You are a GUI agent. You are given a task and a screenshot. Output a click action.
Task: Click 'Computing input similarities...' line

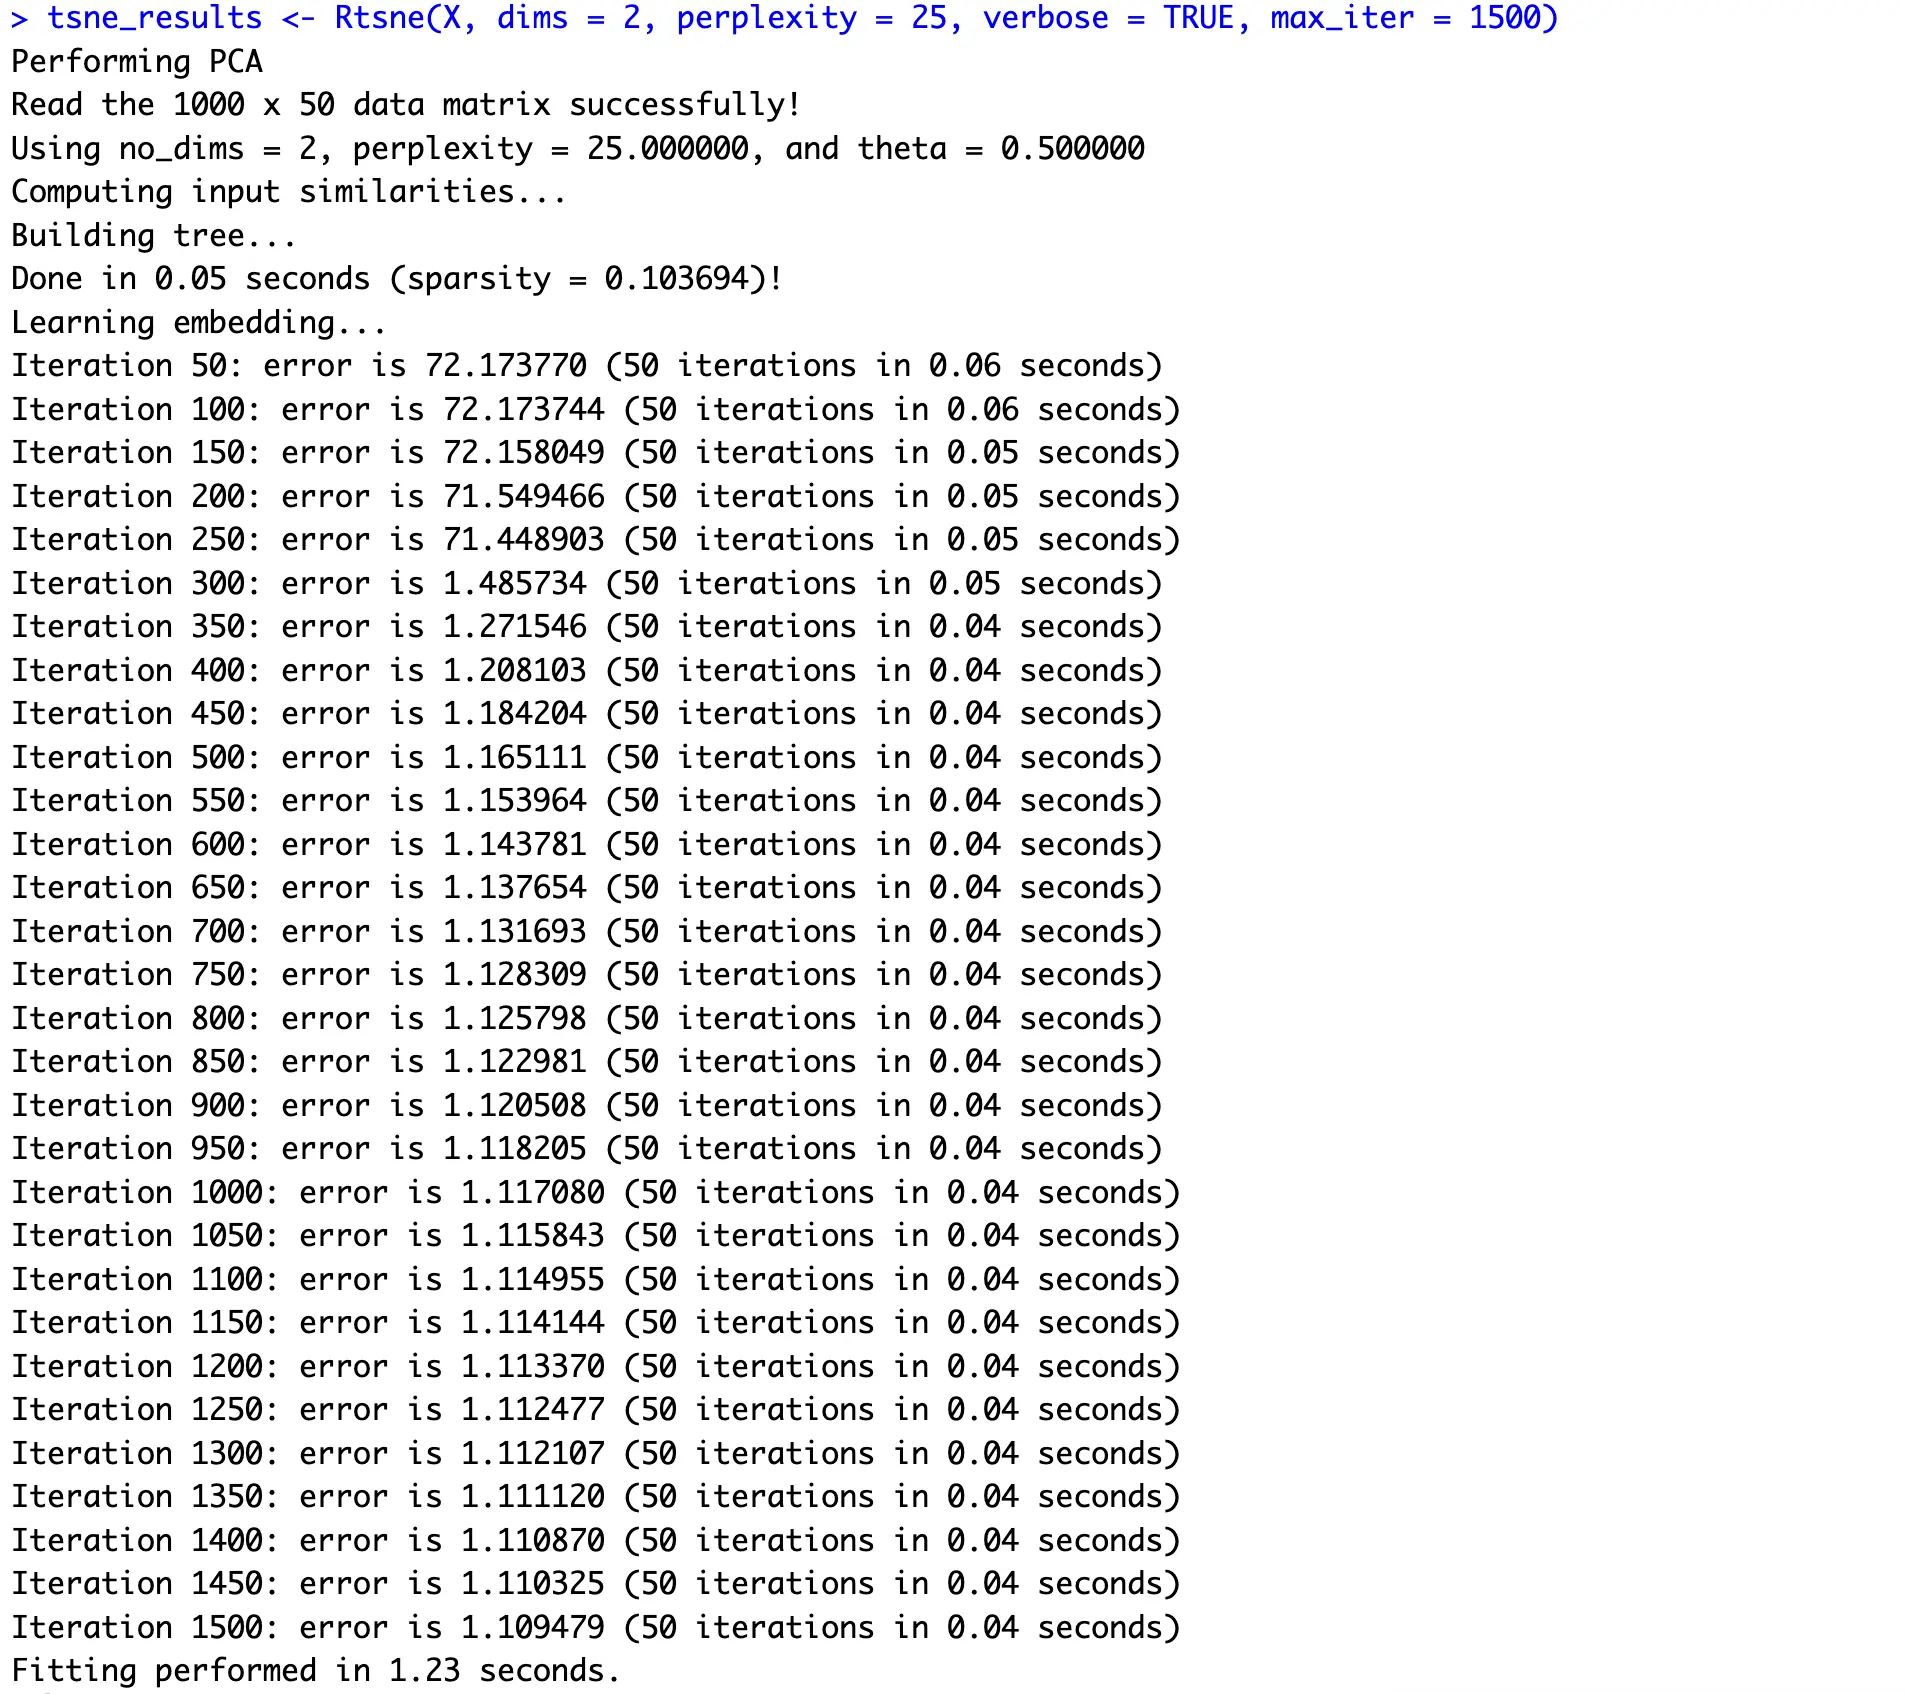[x=289, y=192]
